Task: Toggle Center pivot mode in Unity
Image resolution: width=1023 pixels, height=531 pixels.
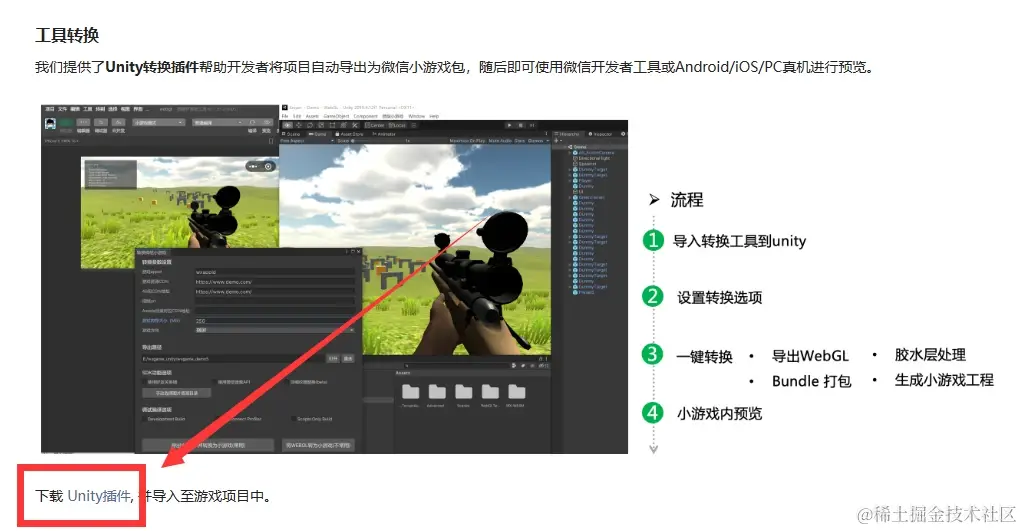Action: pyautogui.click(x=374, y=125)
